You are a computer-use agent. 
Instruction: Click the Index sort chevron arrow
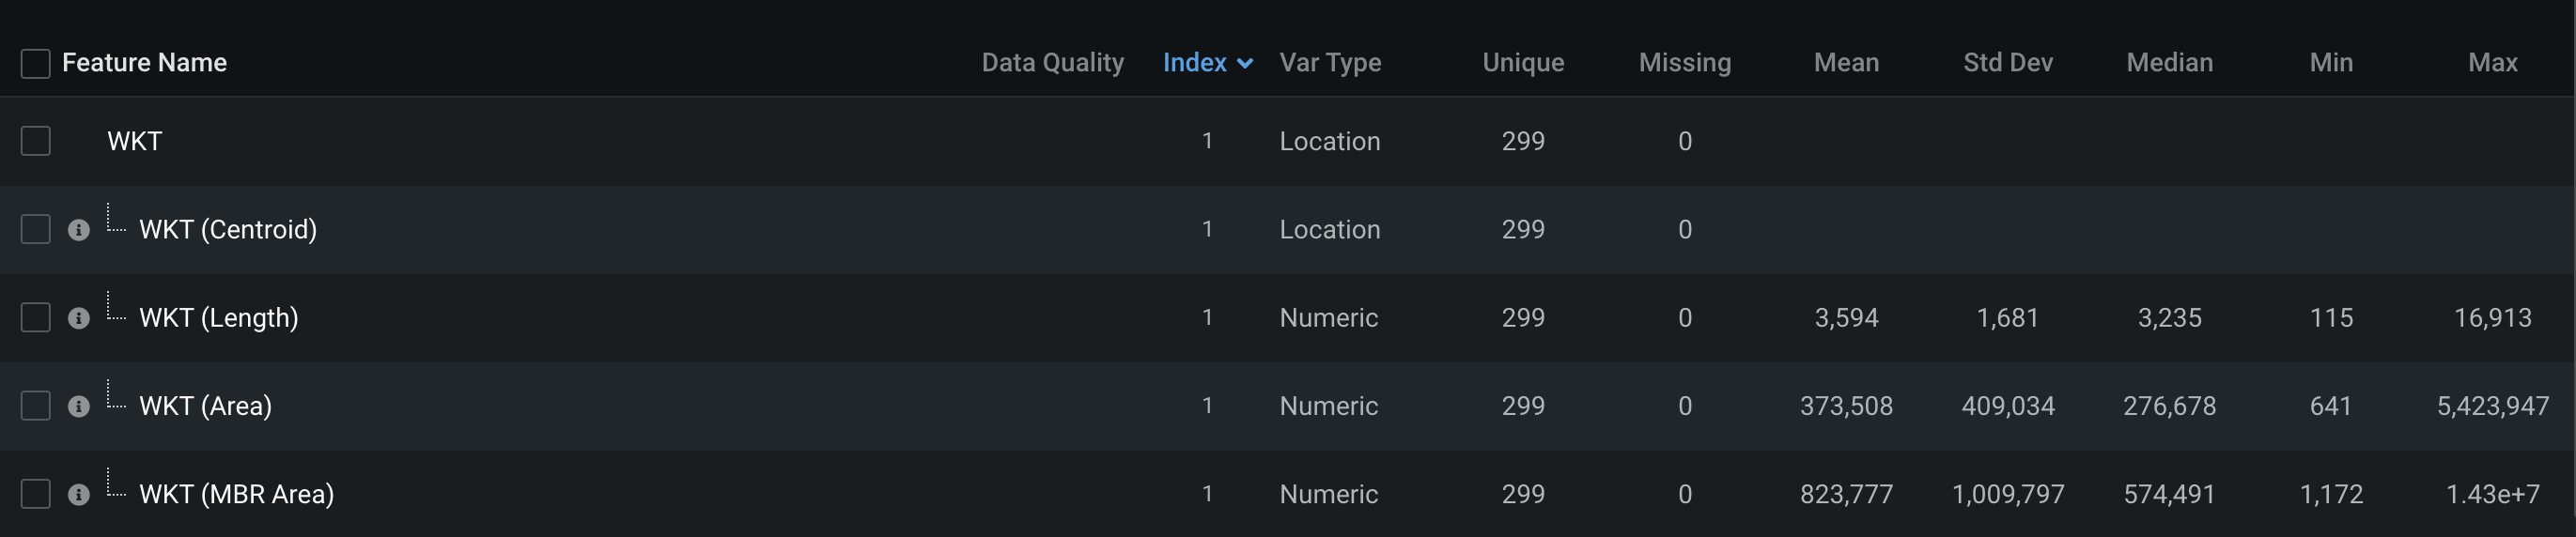pyautogui.click(x=1245, y=64)
